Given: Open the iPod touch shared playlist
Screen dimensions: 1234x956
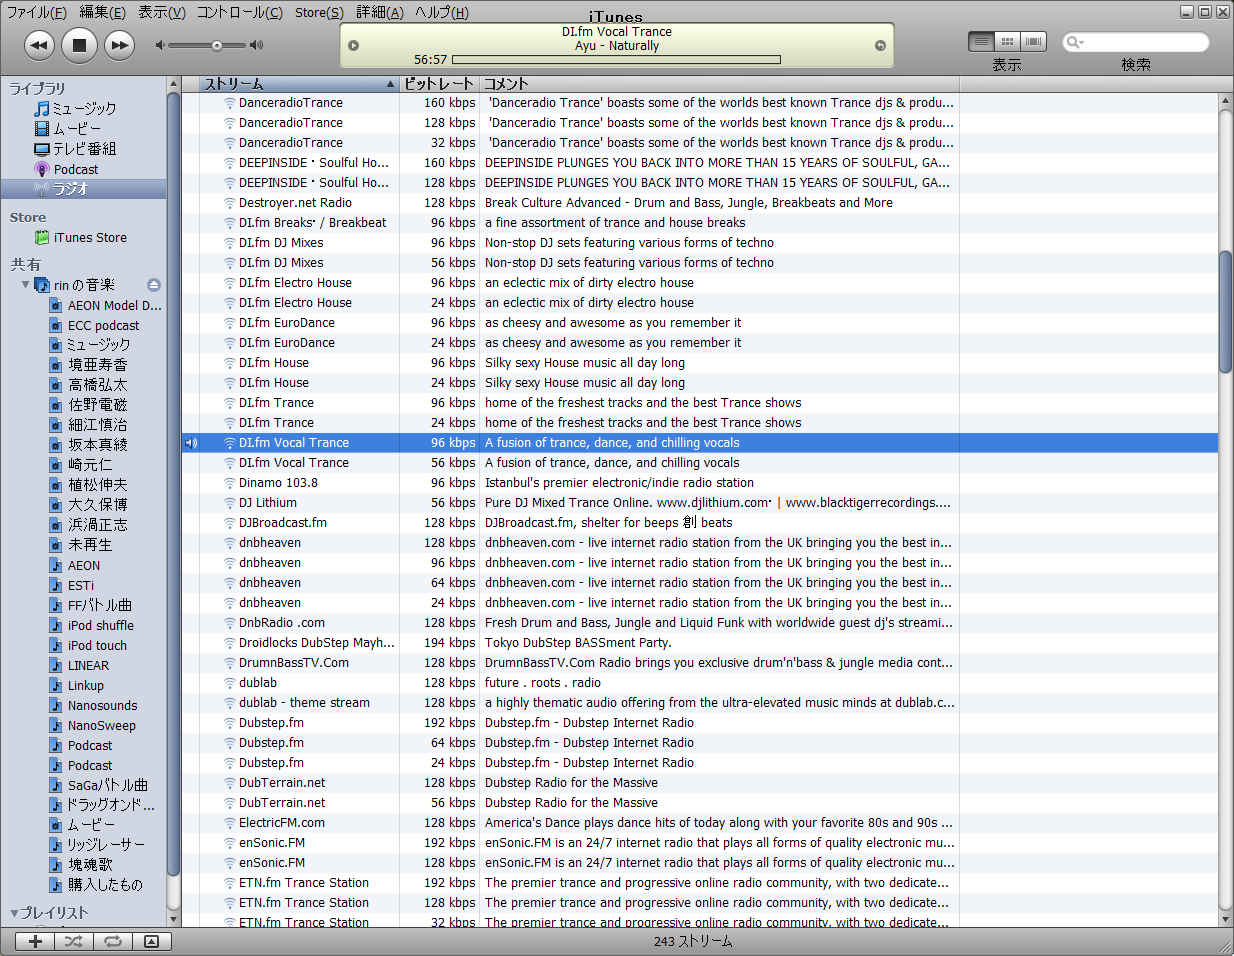Looking at the screenshot, I should [x=88, y=646].
